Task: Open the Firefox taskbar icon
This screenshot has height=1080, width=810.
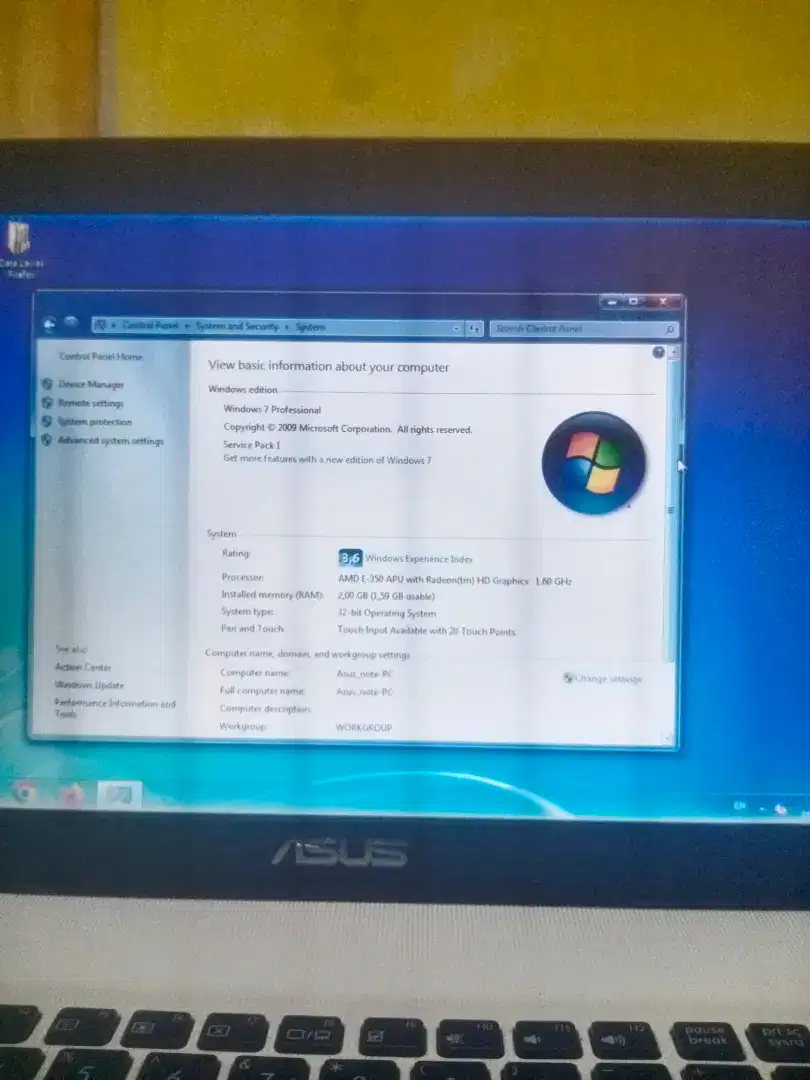Action: pyautogui.click(x=72, y=795)
